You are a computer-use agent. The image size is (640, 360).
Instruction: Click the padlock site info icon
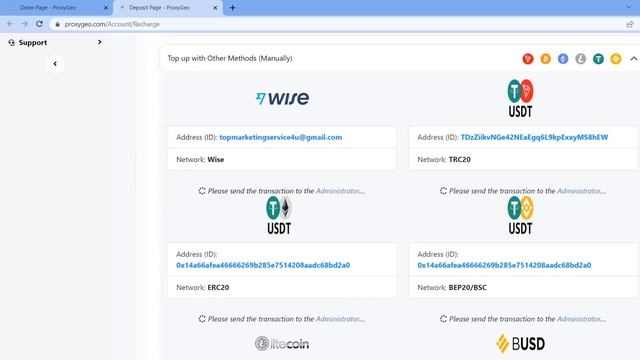tap(58, 24)
